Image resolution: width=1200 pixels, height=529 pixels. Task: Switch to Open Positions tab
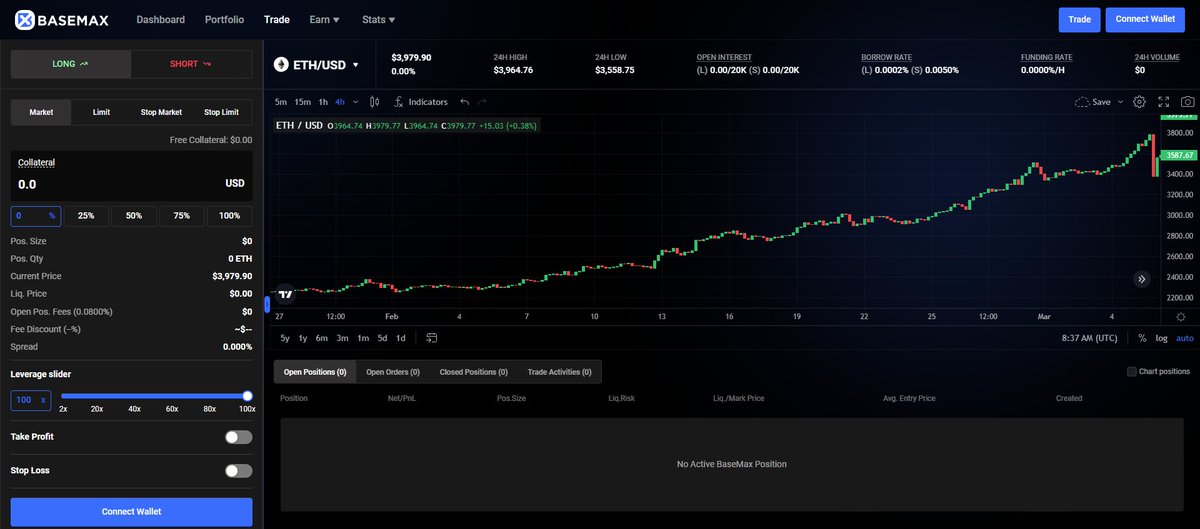click(x=315, y=372)
